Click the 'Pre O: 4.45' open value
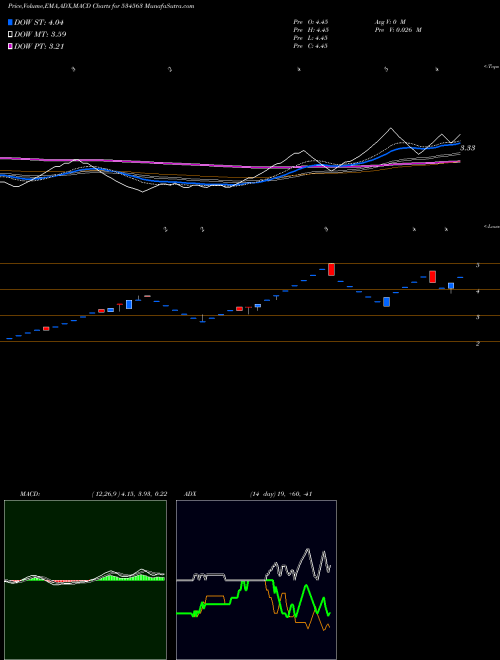Viewport: 500px width, 660px height. click(x=311, y=22)
